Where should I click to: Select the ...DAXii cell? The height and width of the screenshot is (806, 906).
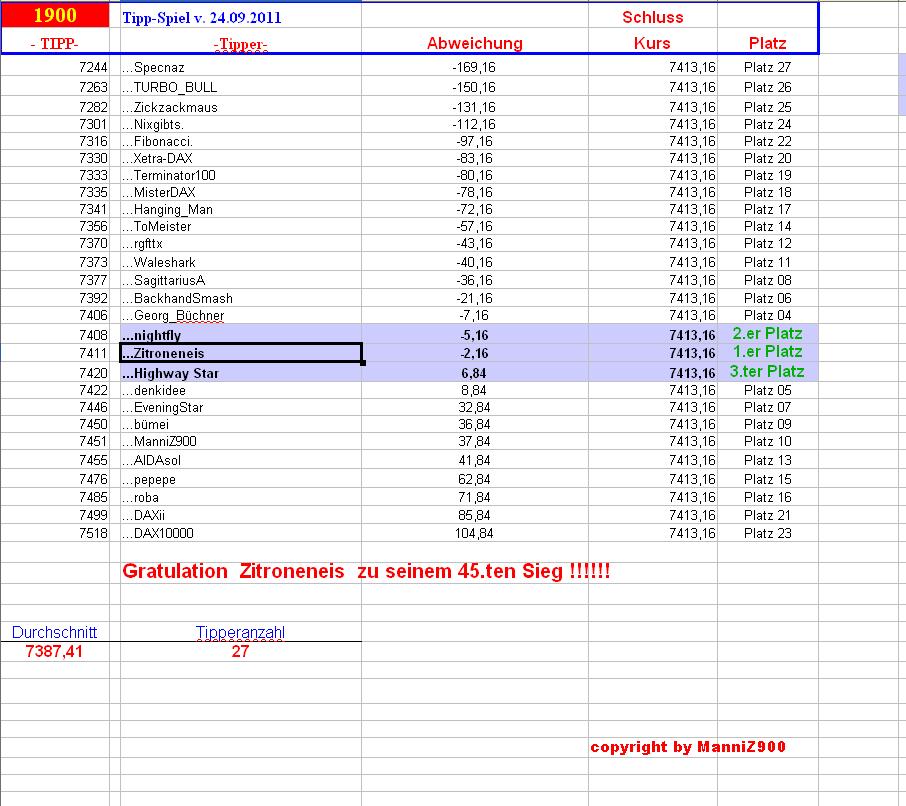[240, 515]
